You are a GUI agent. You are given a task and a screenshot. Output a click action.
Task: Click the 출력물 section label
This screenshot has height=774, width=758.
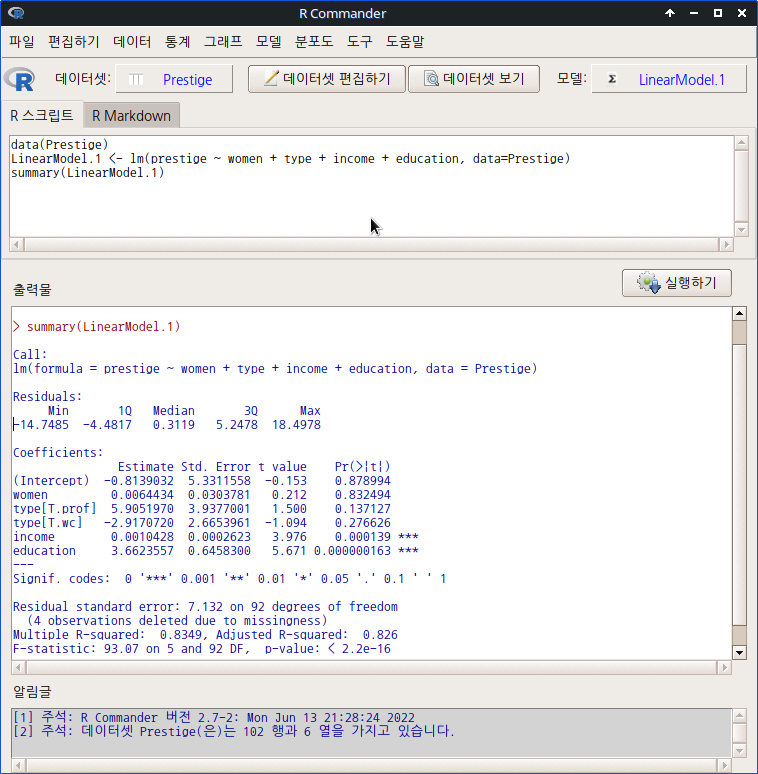coord(32,289)
